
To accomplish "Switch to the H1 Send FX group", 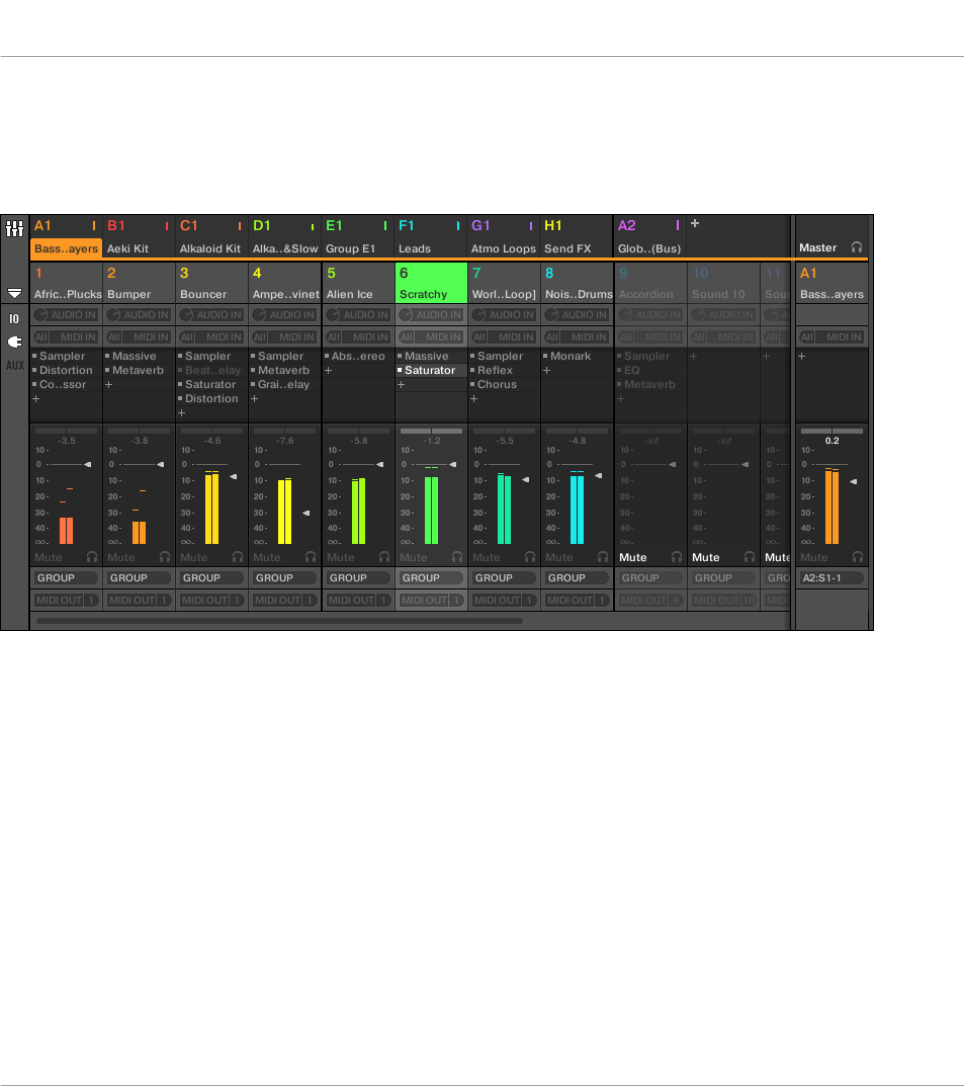I will [x=576, y=237].
